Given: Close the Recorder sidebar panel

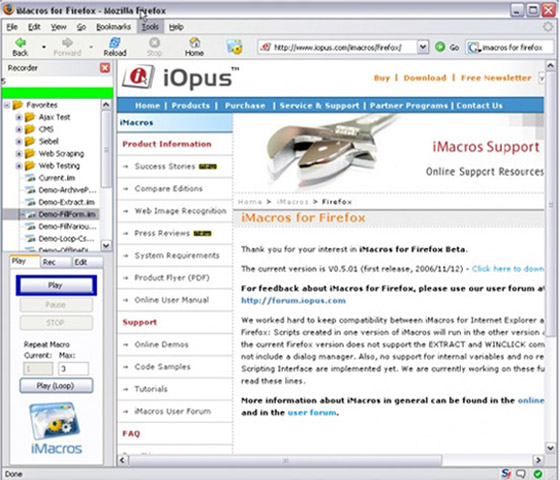Looking at the screenshot, I should [x=105, y=68].
